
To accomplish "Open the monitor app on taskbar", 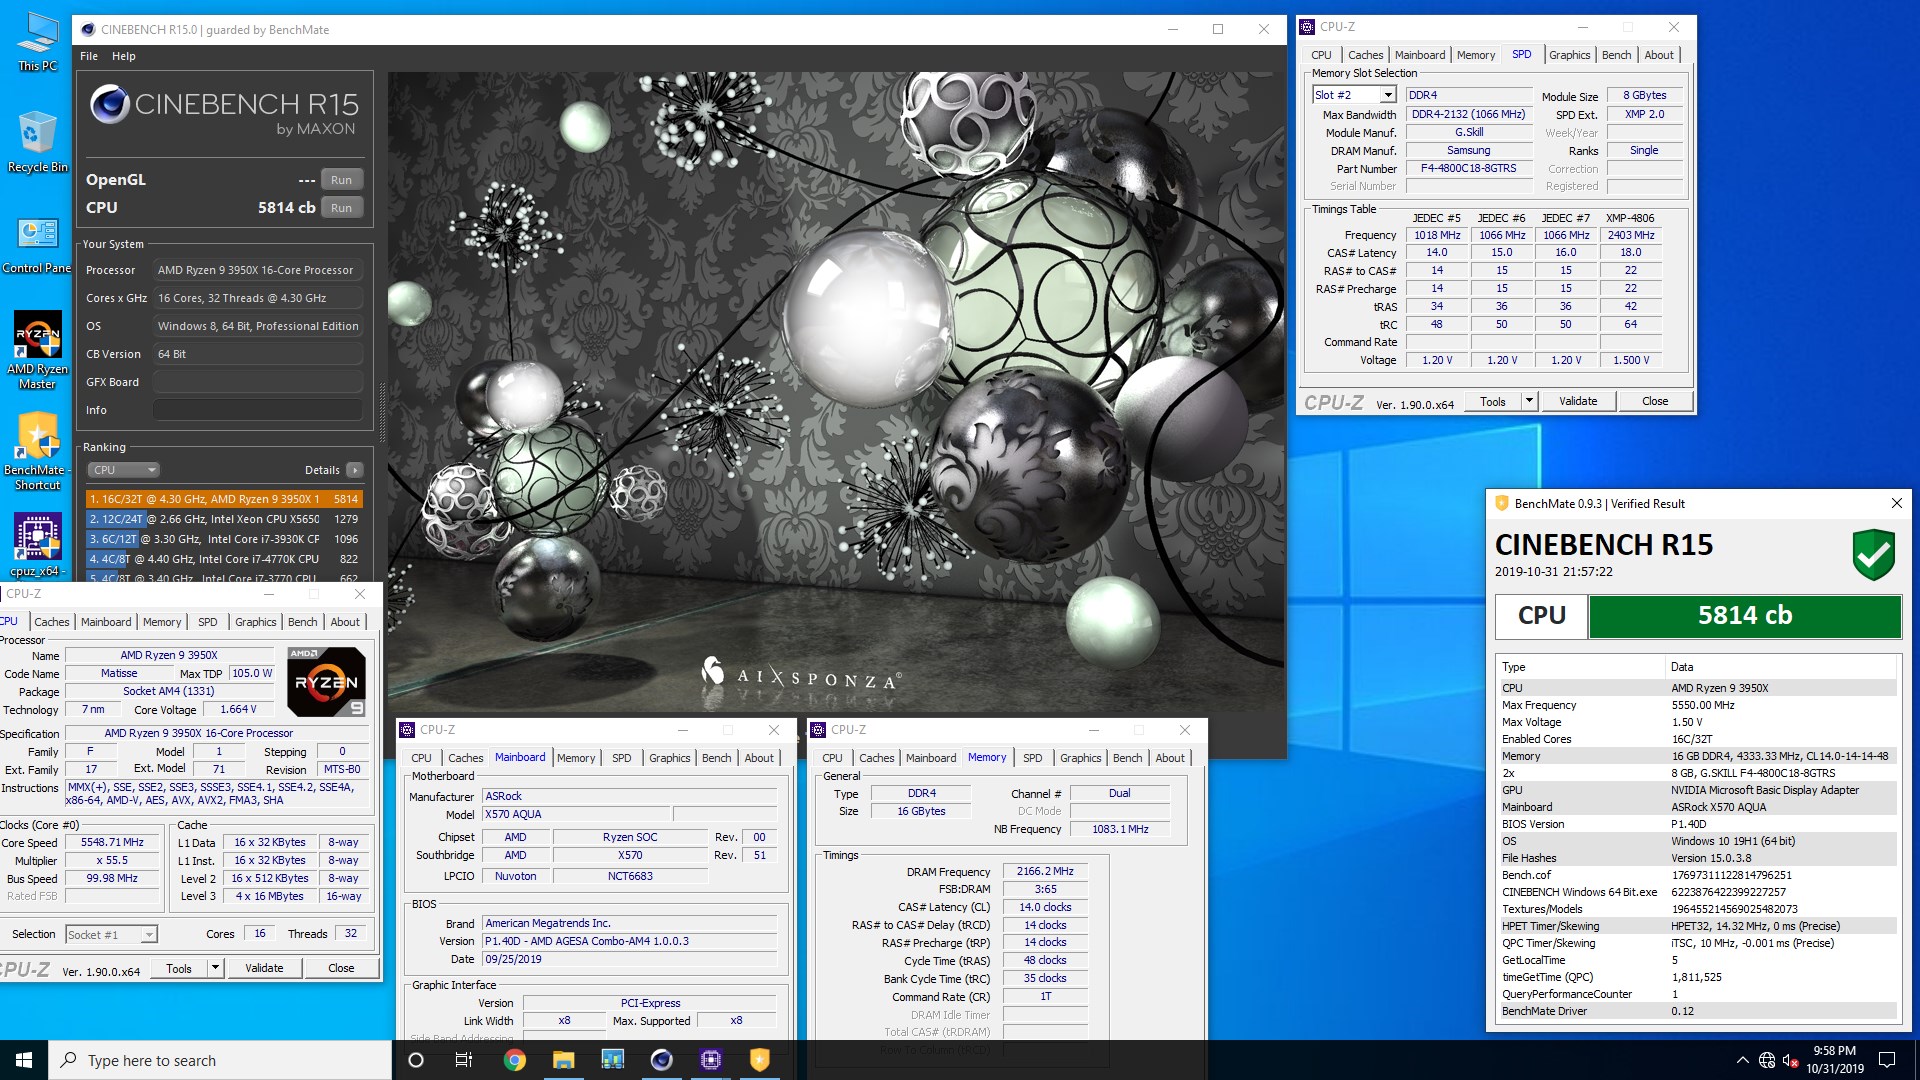I will [x=612, y=1060].
